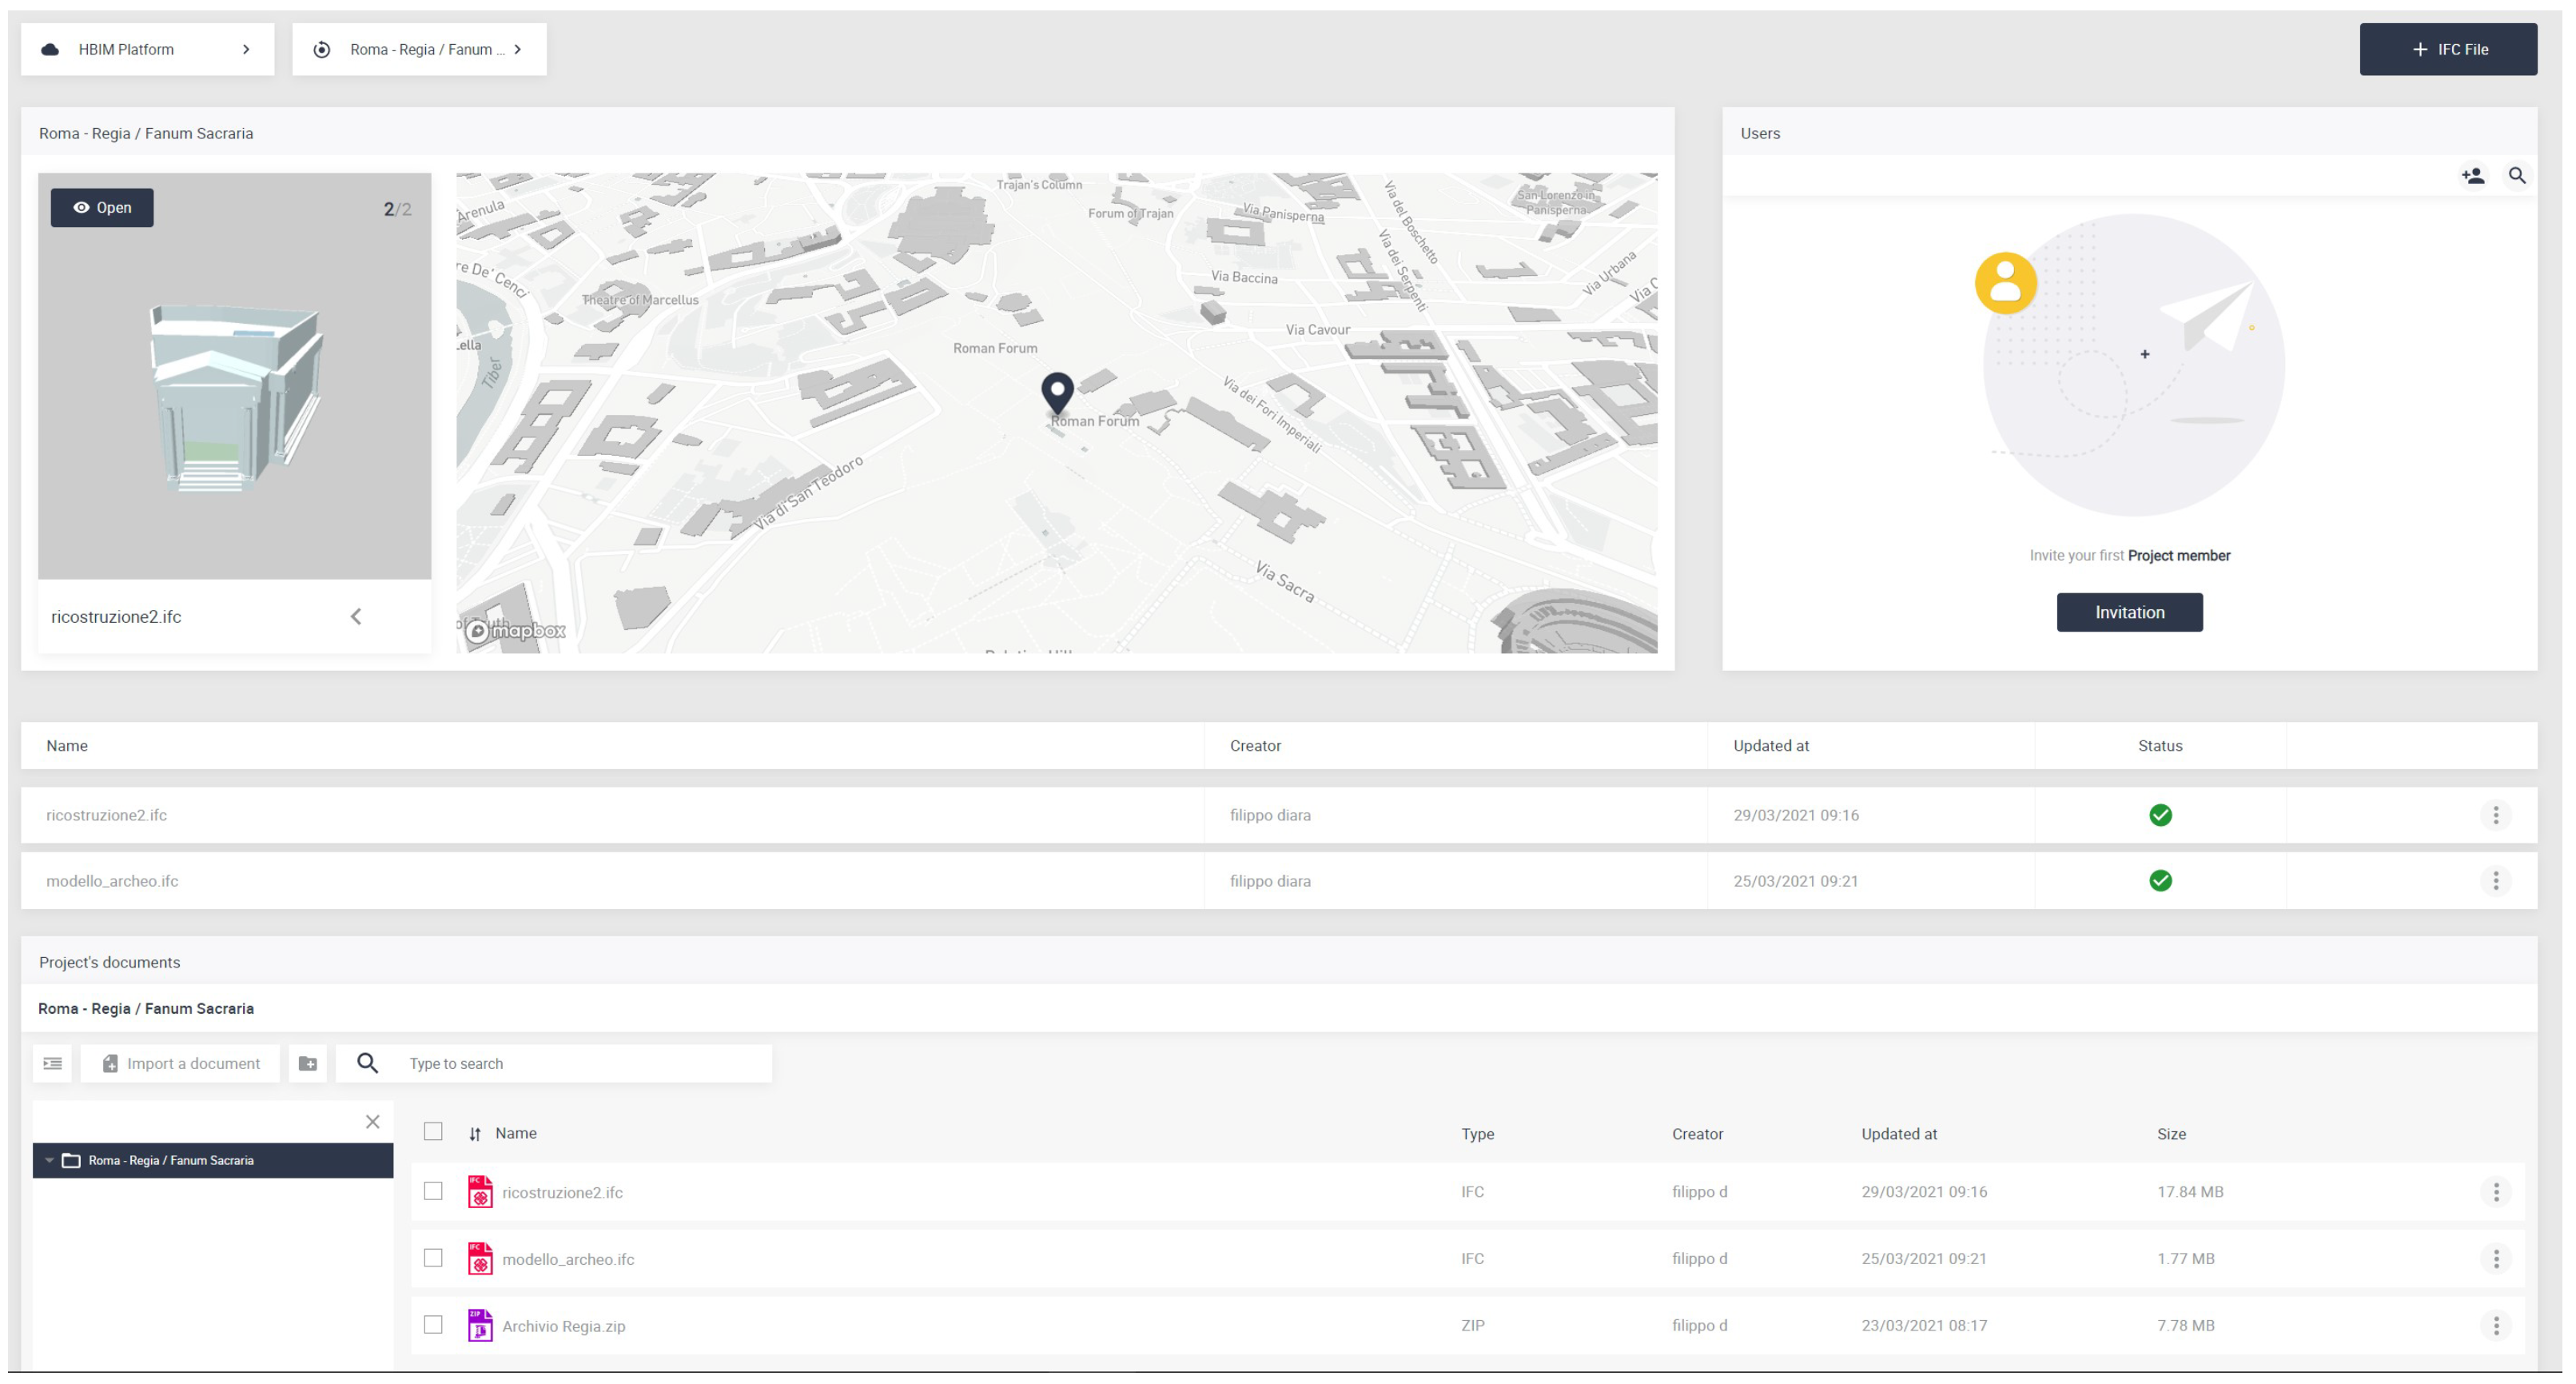Click the add user icon in Users panel
2576x1384 pixels.
pos(2473,176)
